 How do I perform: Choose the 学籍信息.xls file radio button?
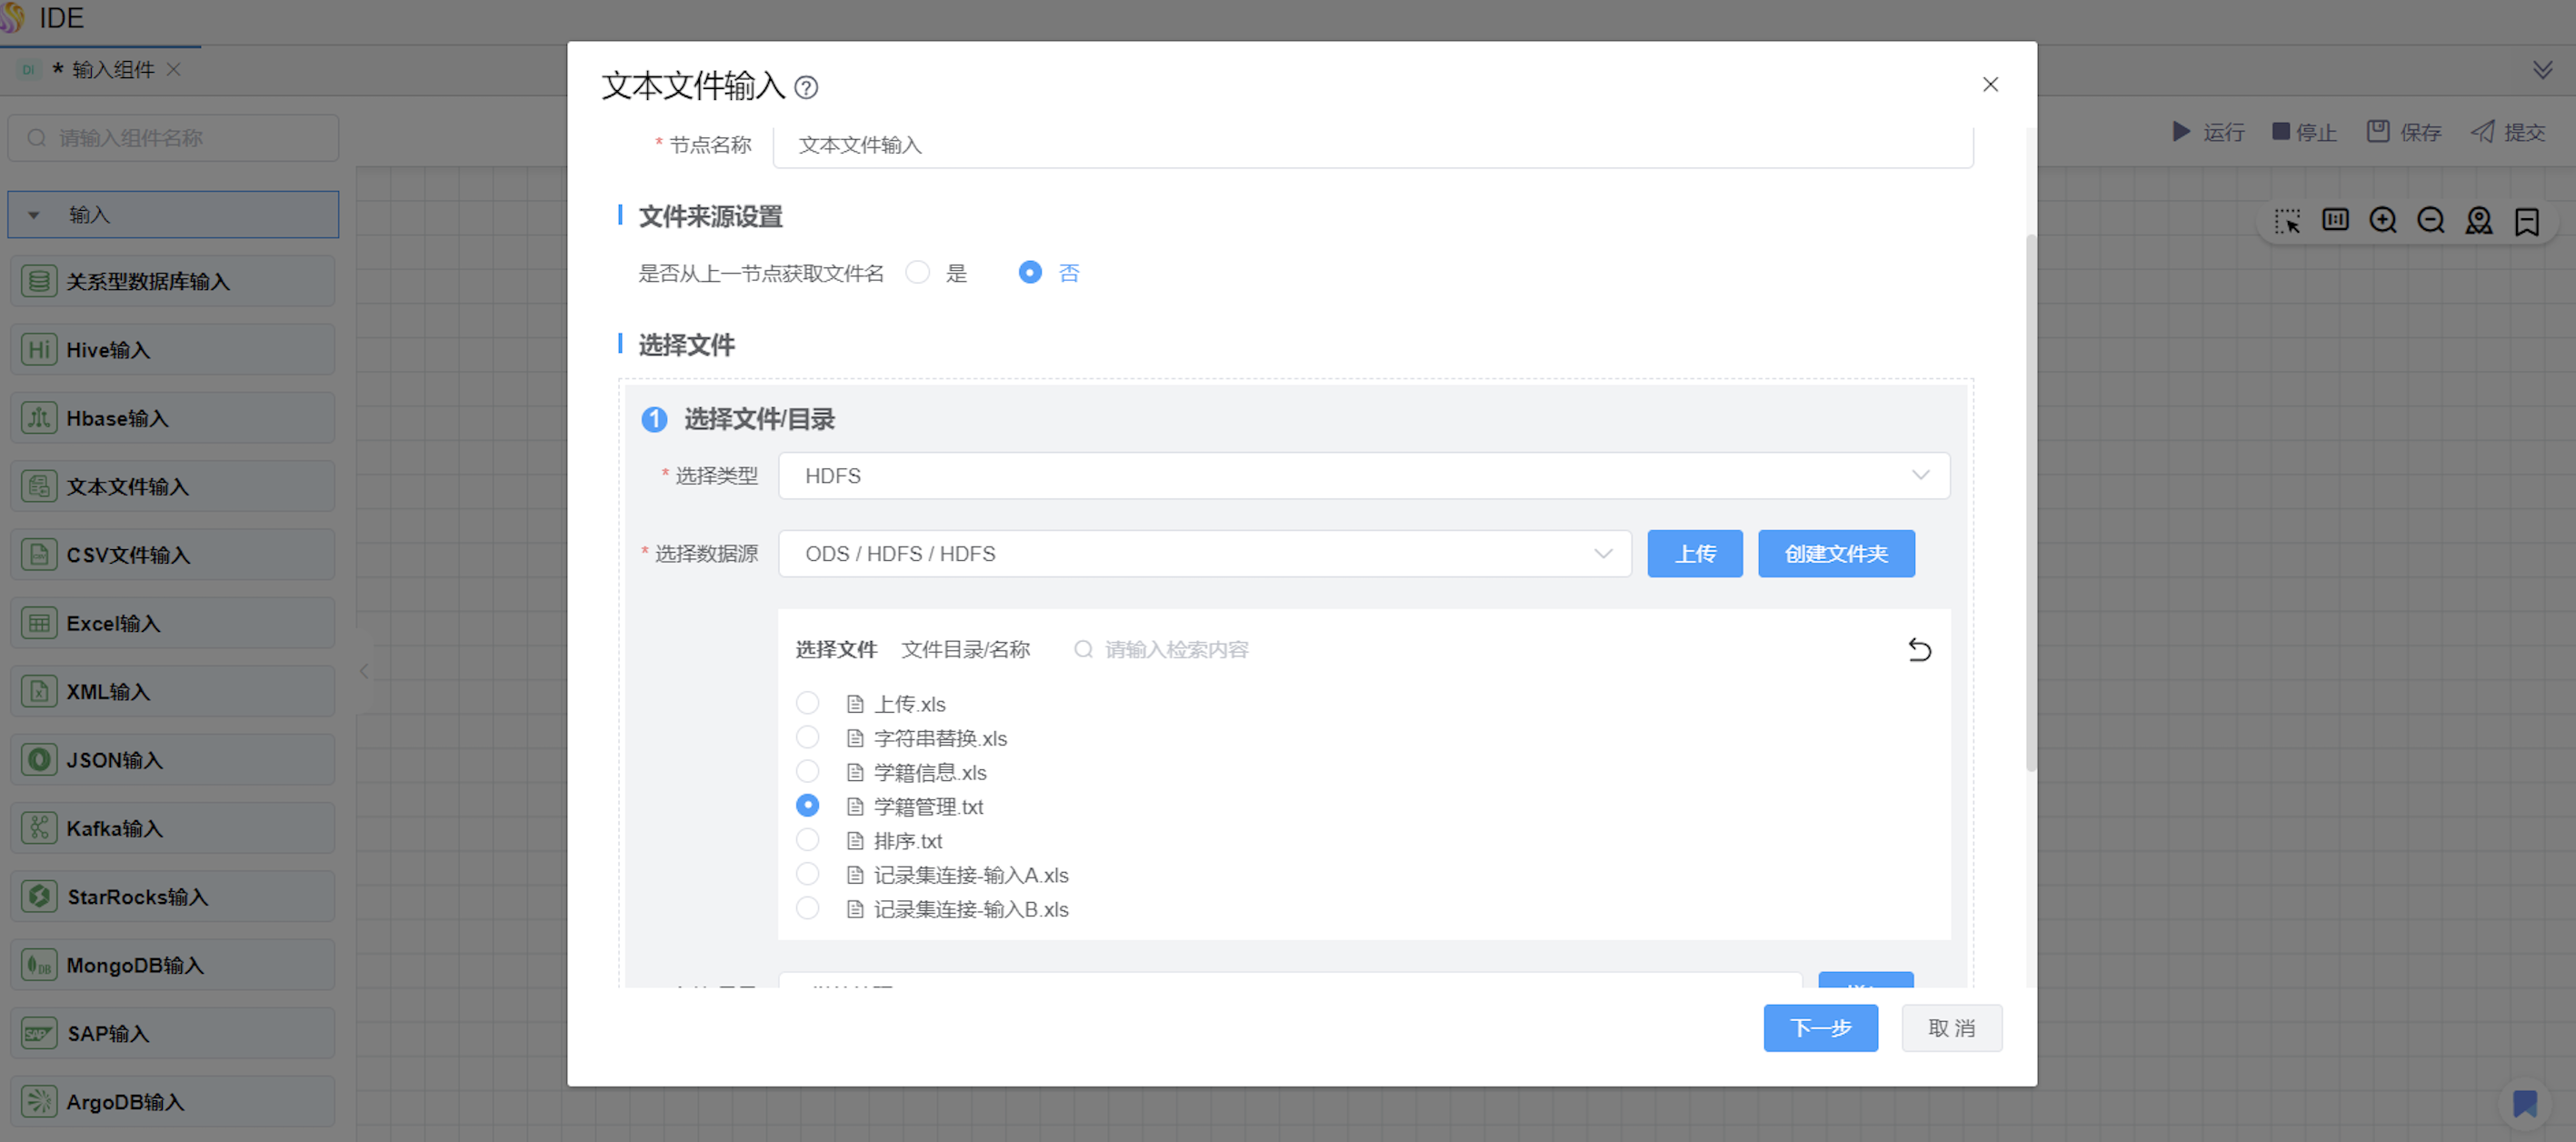(807, 772)
